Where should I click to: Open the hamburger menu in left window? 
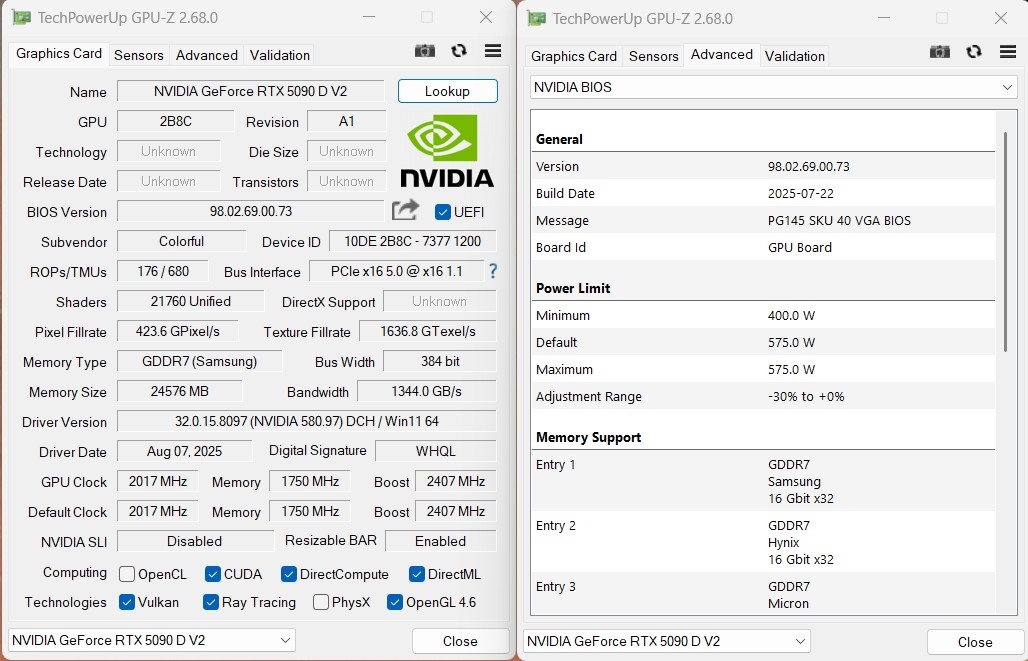point(492,51)
